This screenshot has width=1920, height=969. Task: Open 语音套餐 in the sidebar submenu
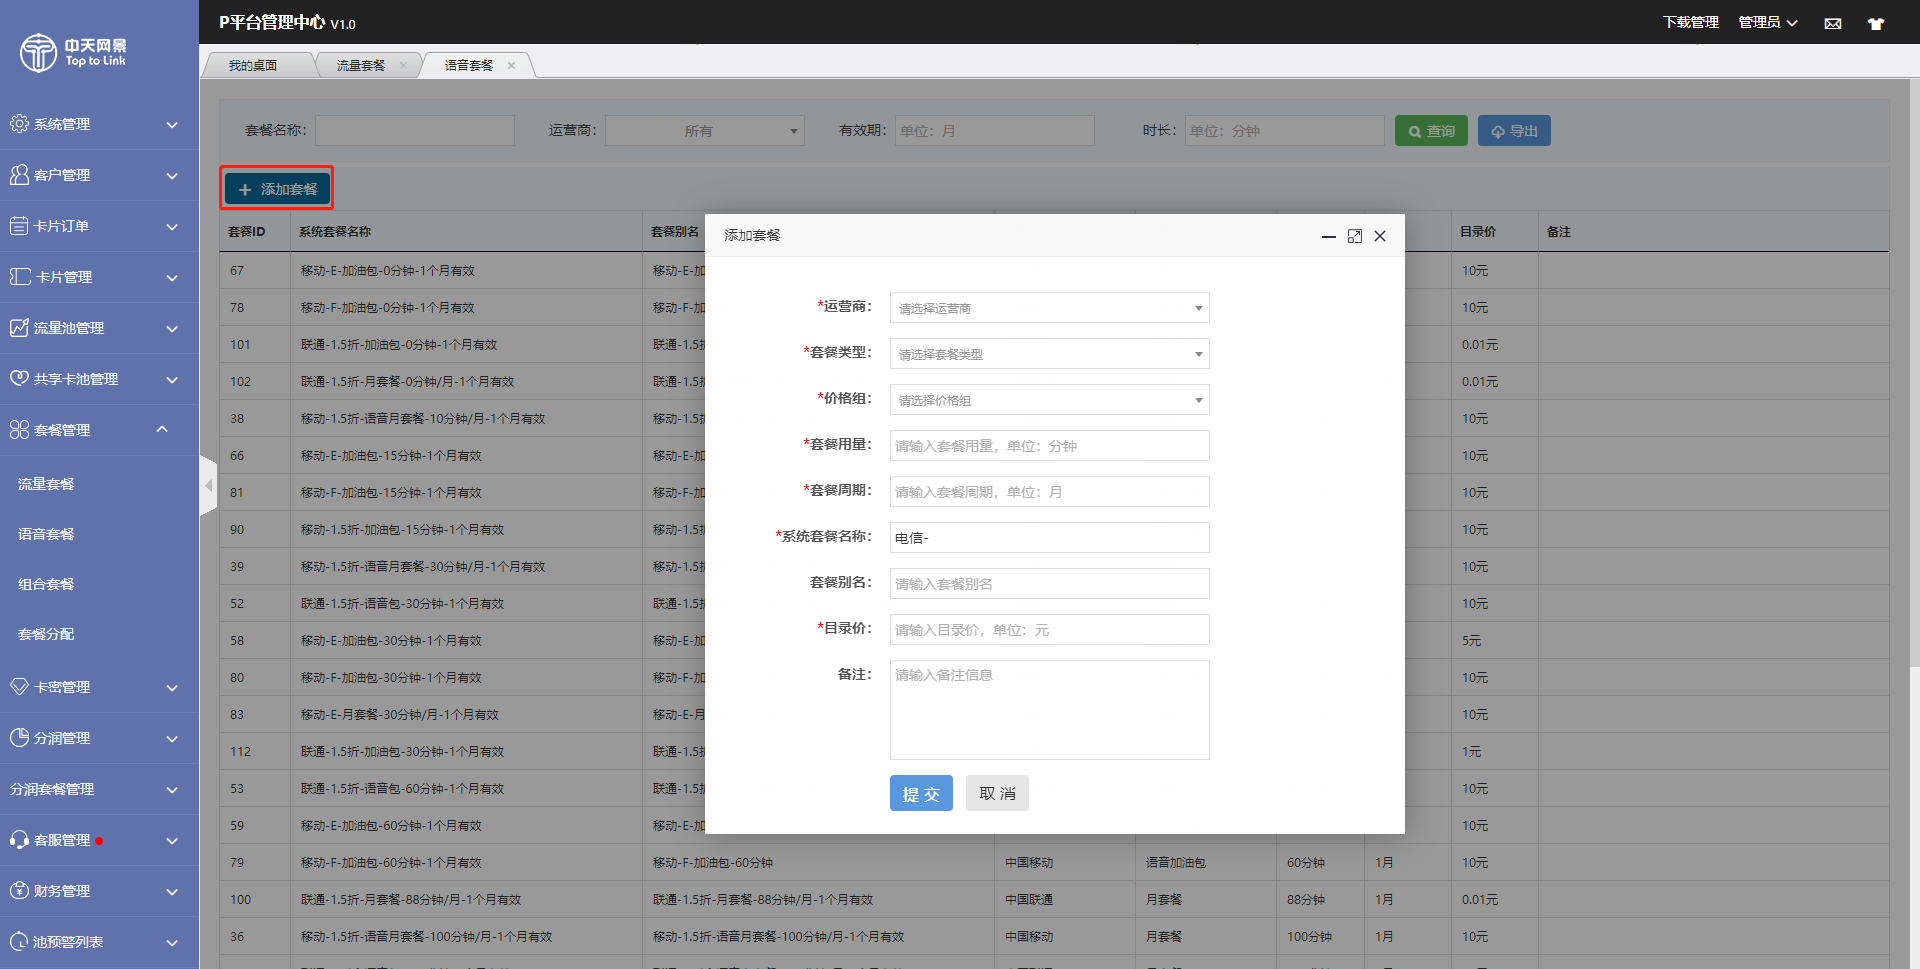(46, 534)
